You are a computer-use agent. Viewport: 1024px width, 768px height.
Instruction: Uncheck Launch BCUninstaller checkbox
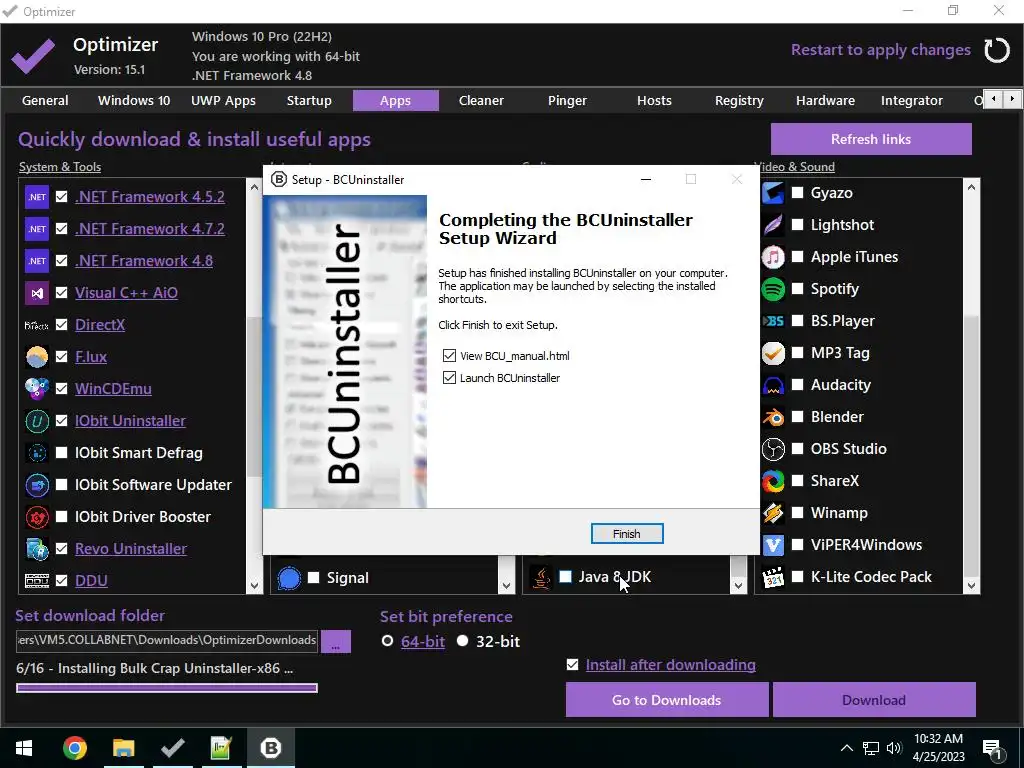pyautogui.click(x=449, y=377)
